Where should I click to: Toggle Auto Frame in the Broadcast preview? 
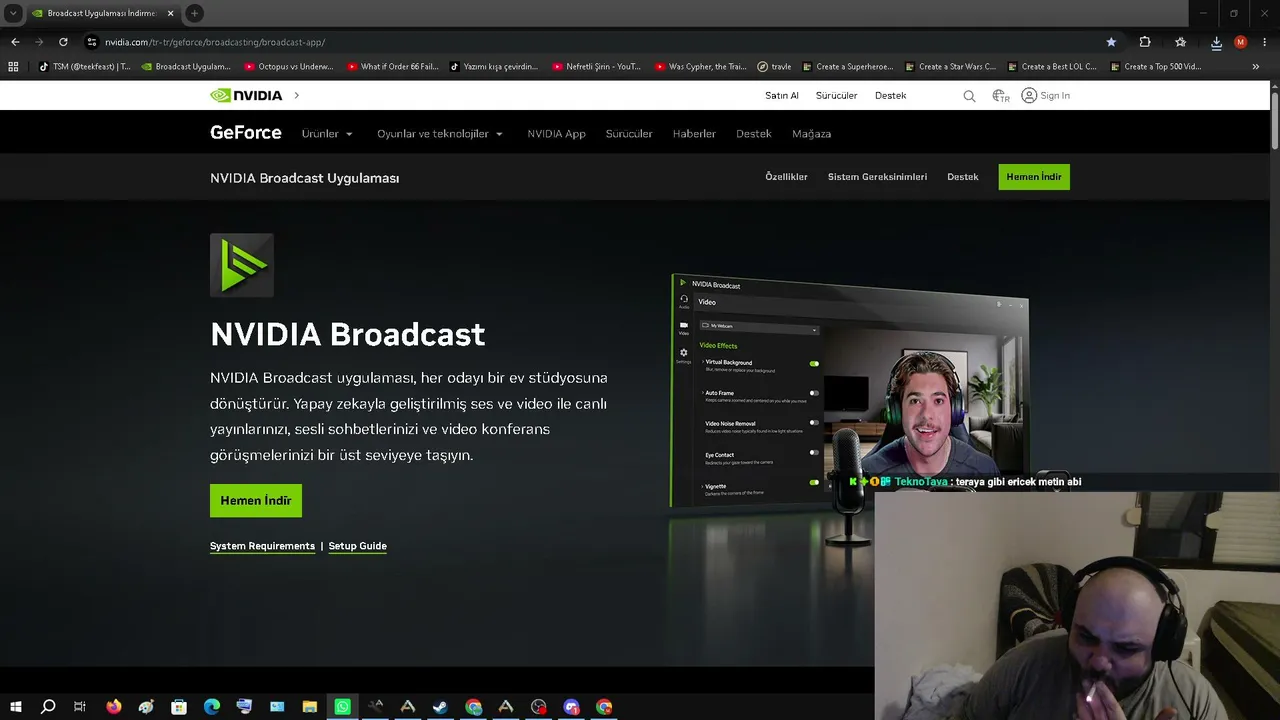(x=814, y=393)
